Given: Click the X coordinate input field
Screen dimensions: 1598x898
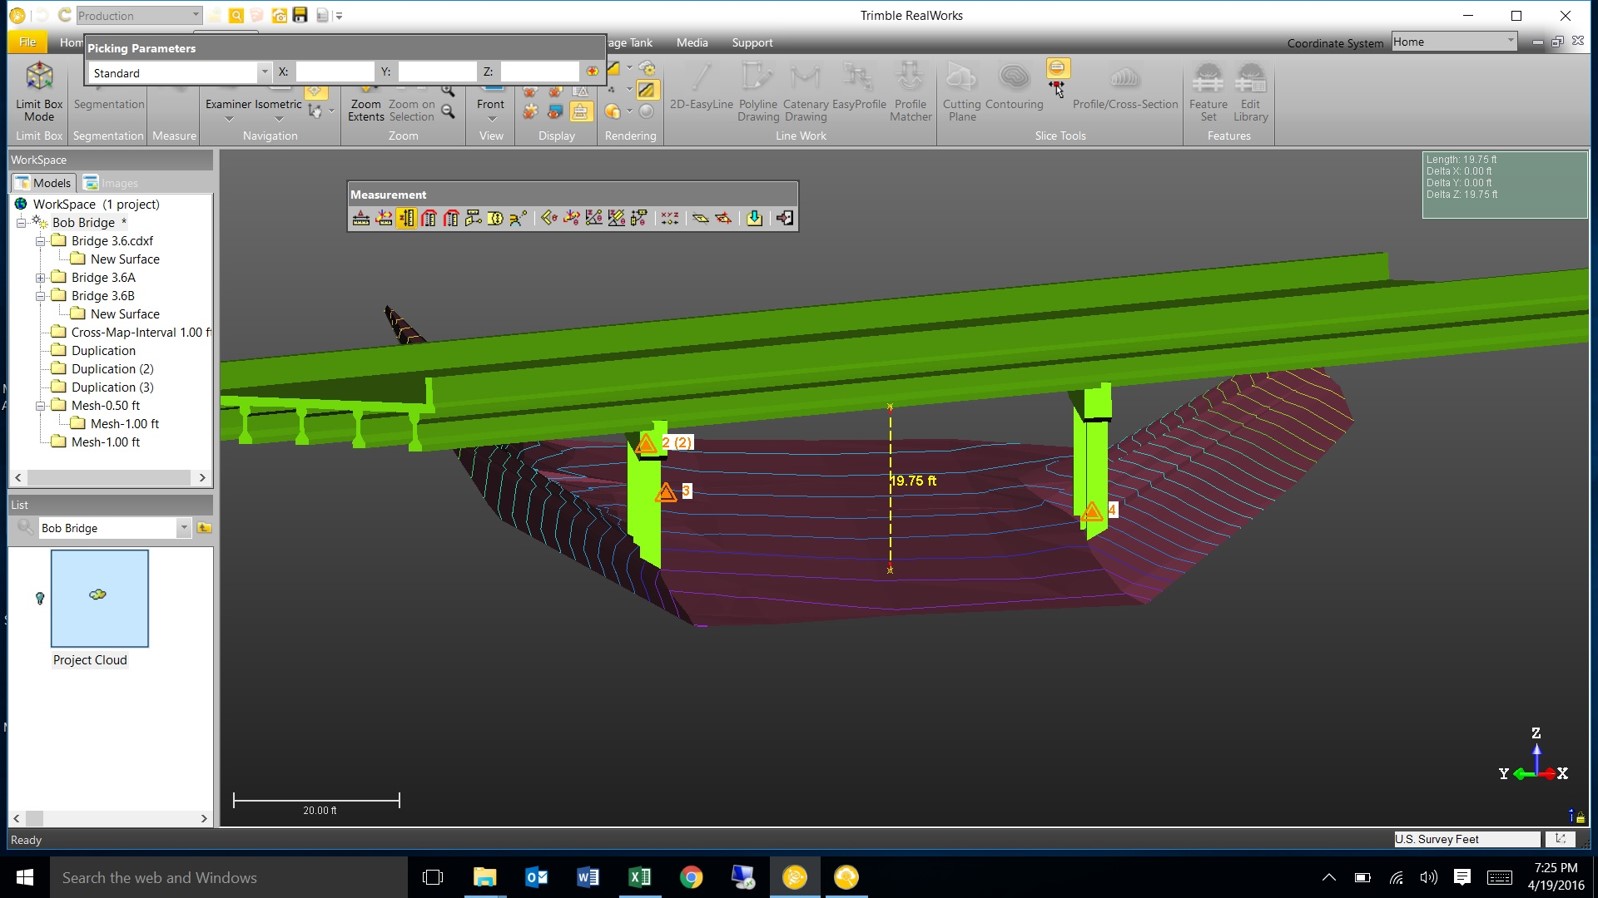Looking at the screenshot, I should pyautogui.click(x=334, y=72).
